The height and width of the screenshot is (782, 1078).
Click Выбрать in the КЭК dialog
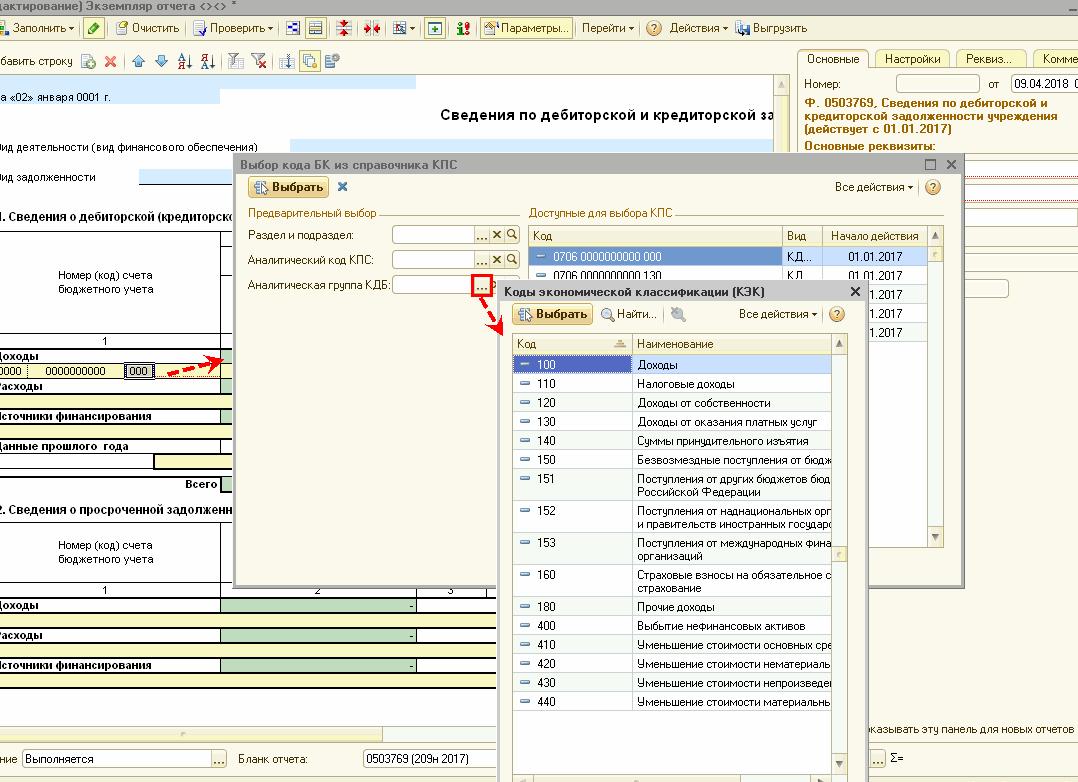553,314
